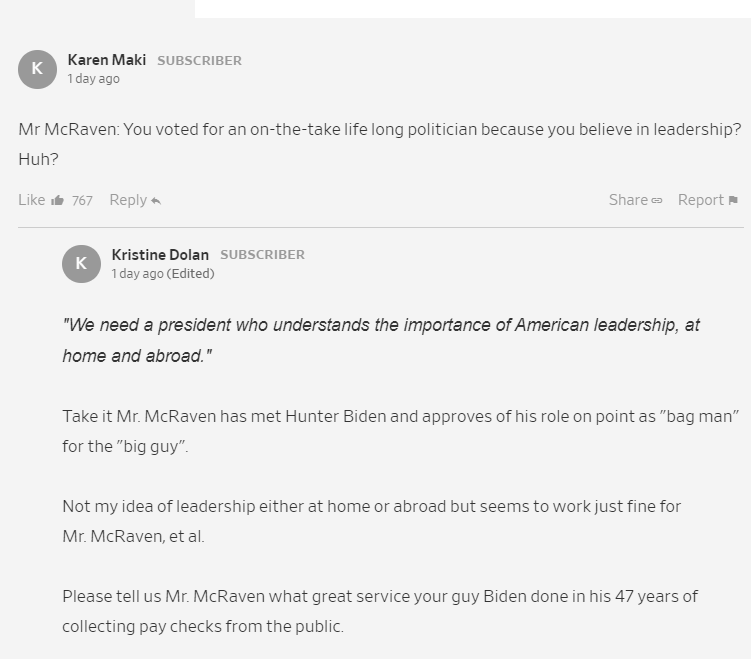751x659 pixels.
Task: Click the chain link icon next to Share
Action: pos(657,201)
